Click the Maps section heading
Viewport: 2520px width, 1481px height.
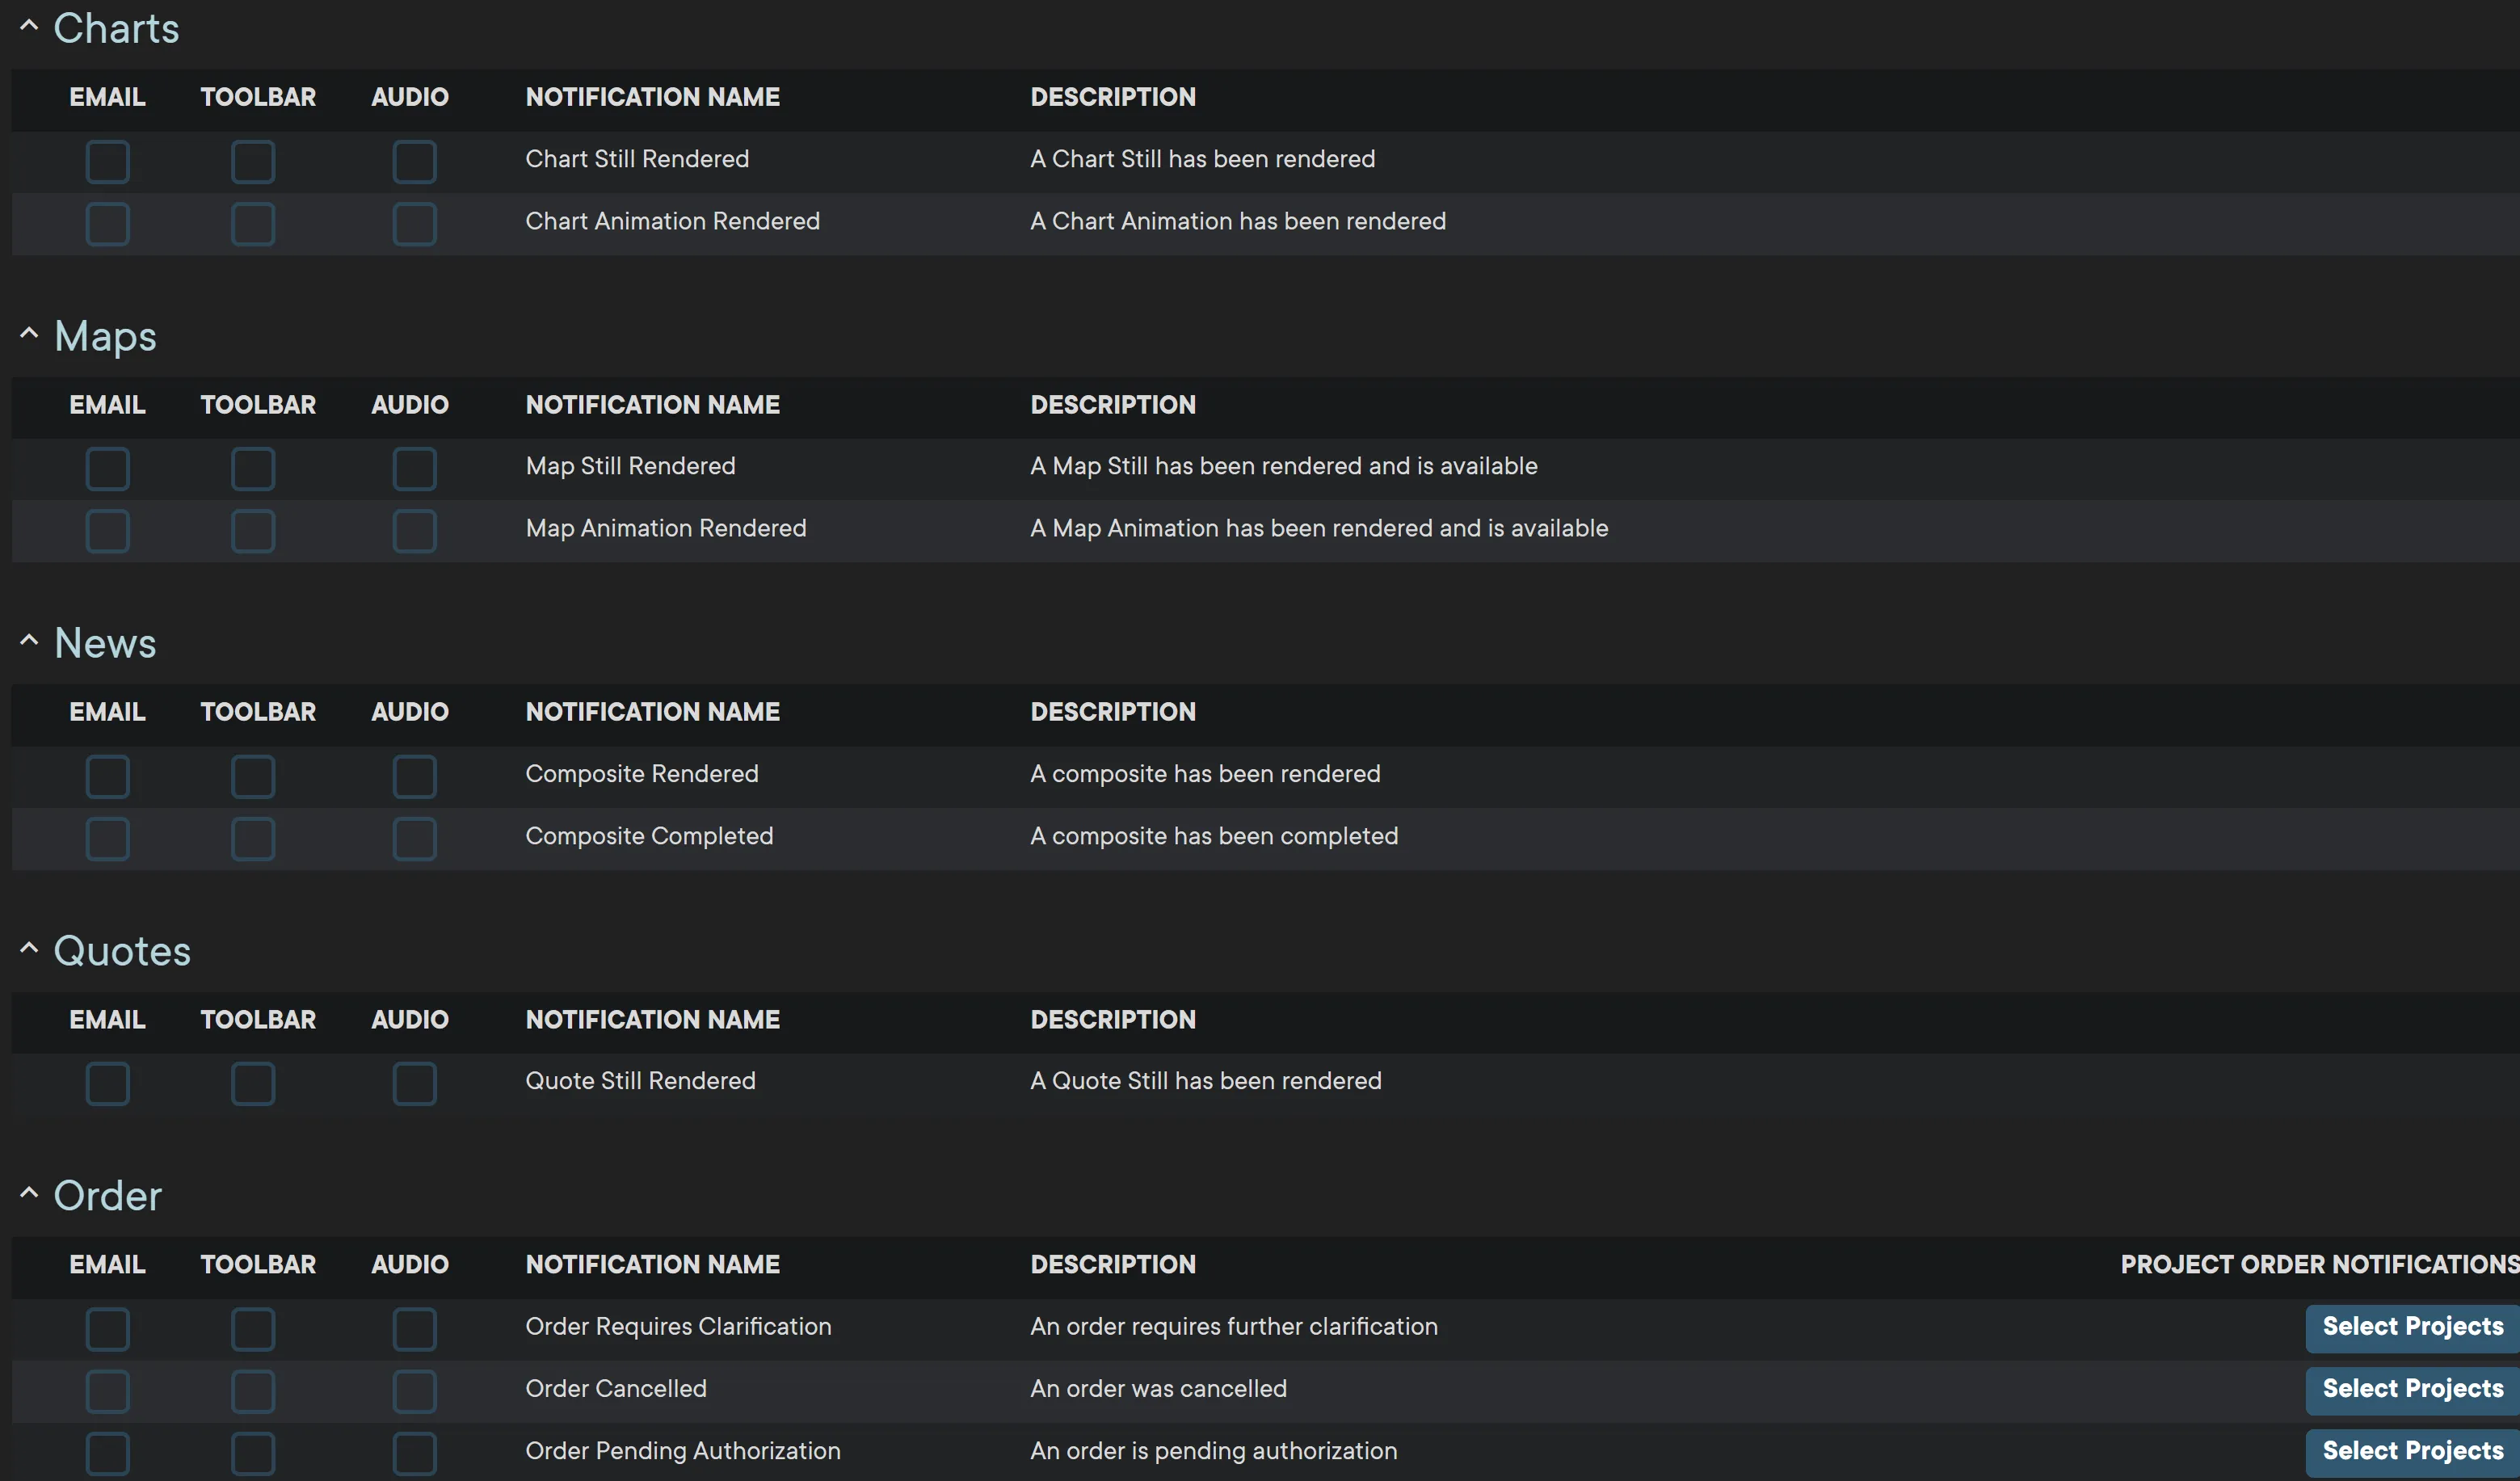click(106, 336)
